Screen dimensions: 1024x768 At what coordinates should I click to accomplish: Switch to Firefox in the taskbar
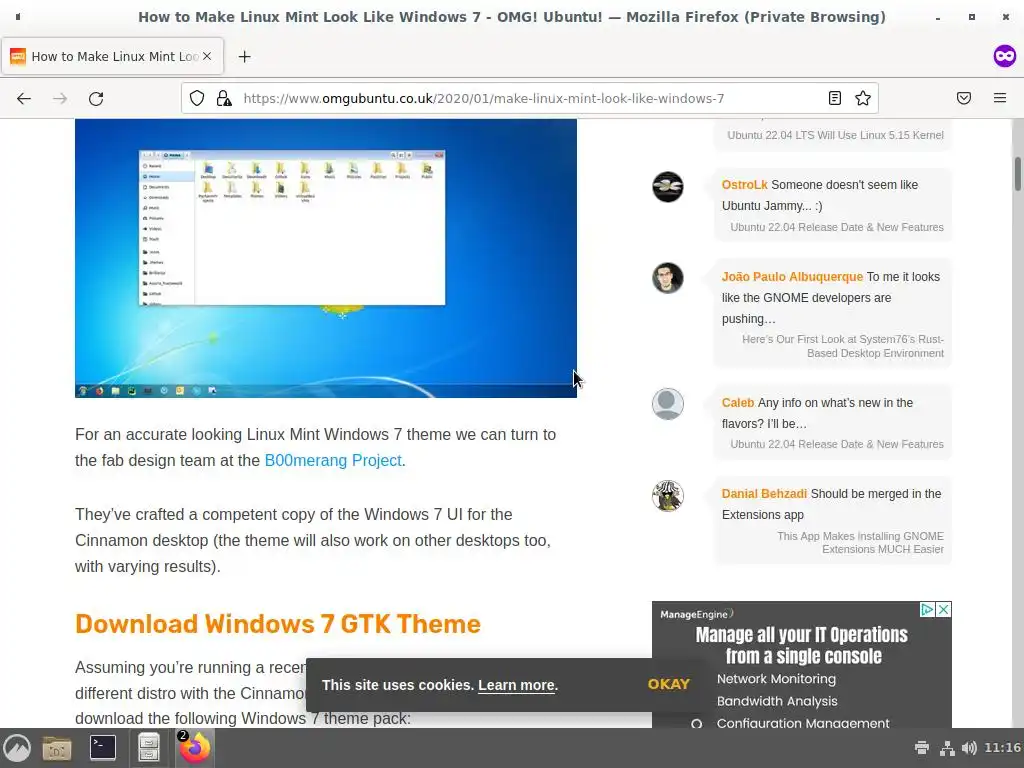[x=194, y=748]
